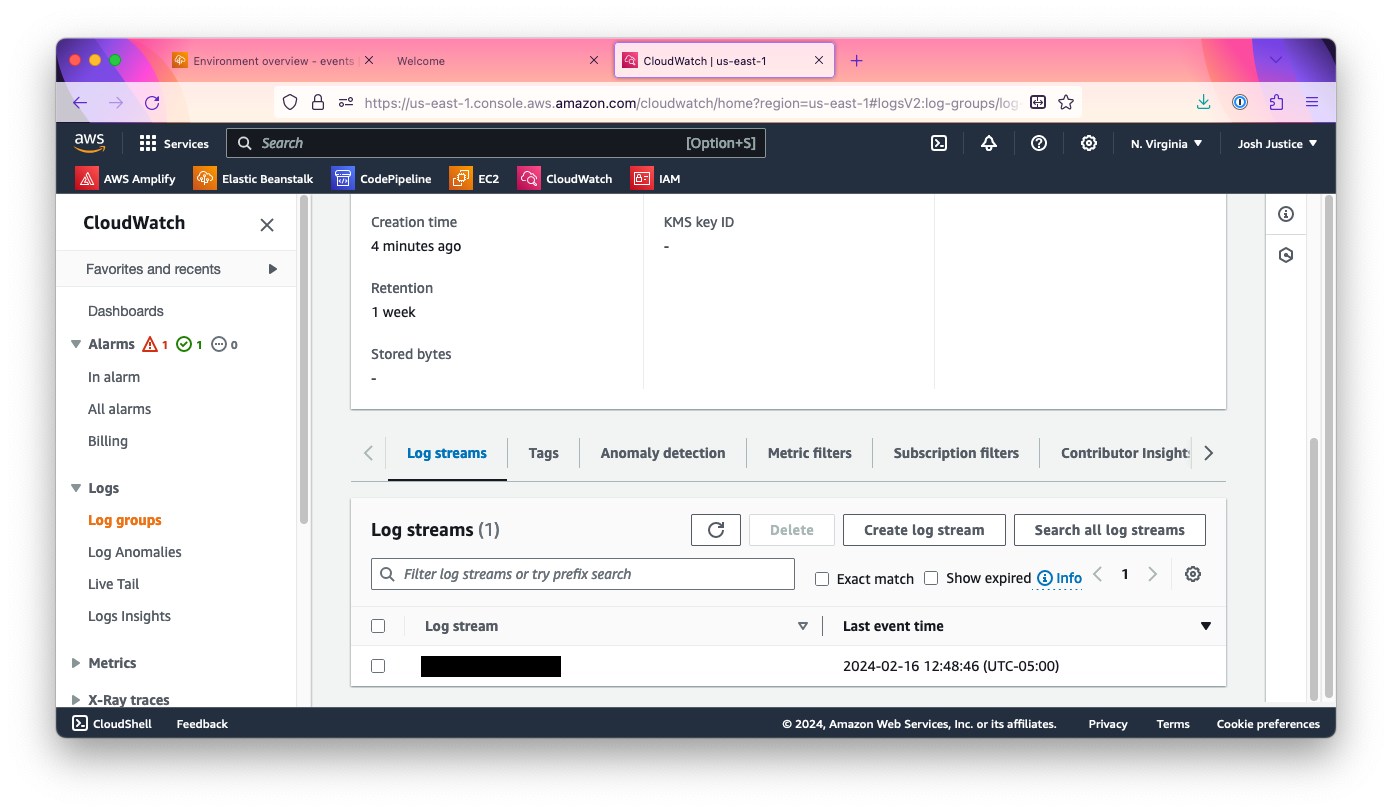Open Feedback in the footer
The width and height of the screenshot is (1392, 812).
point(202,724)
